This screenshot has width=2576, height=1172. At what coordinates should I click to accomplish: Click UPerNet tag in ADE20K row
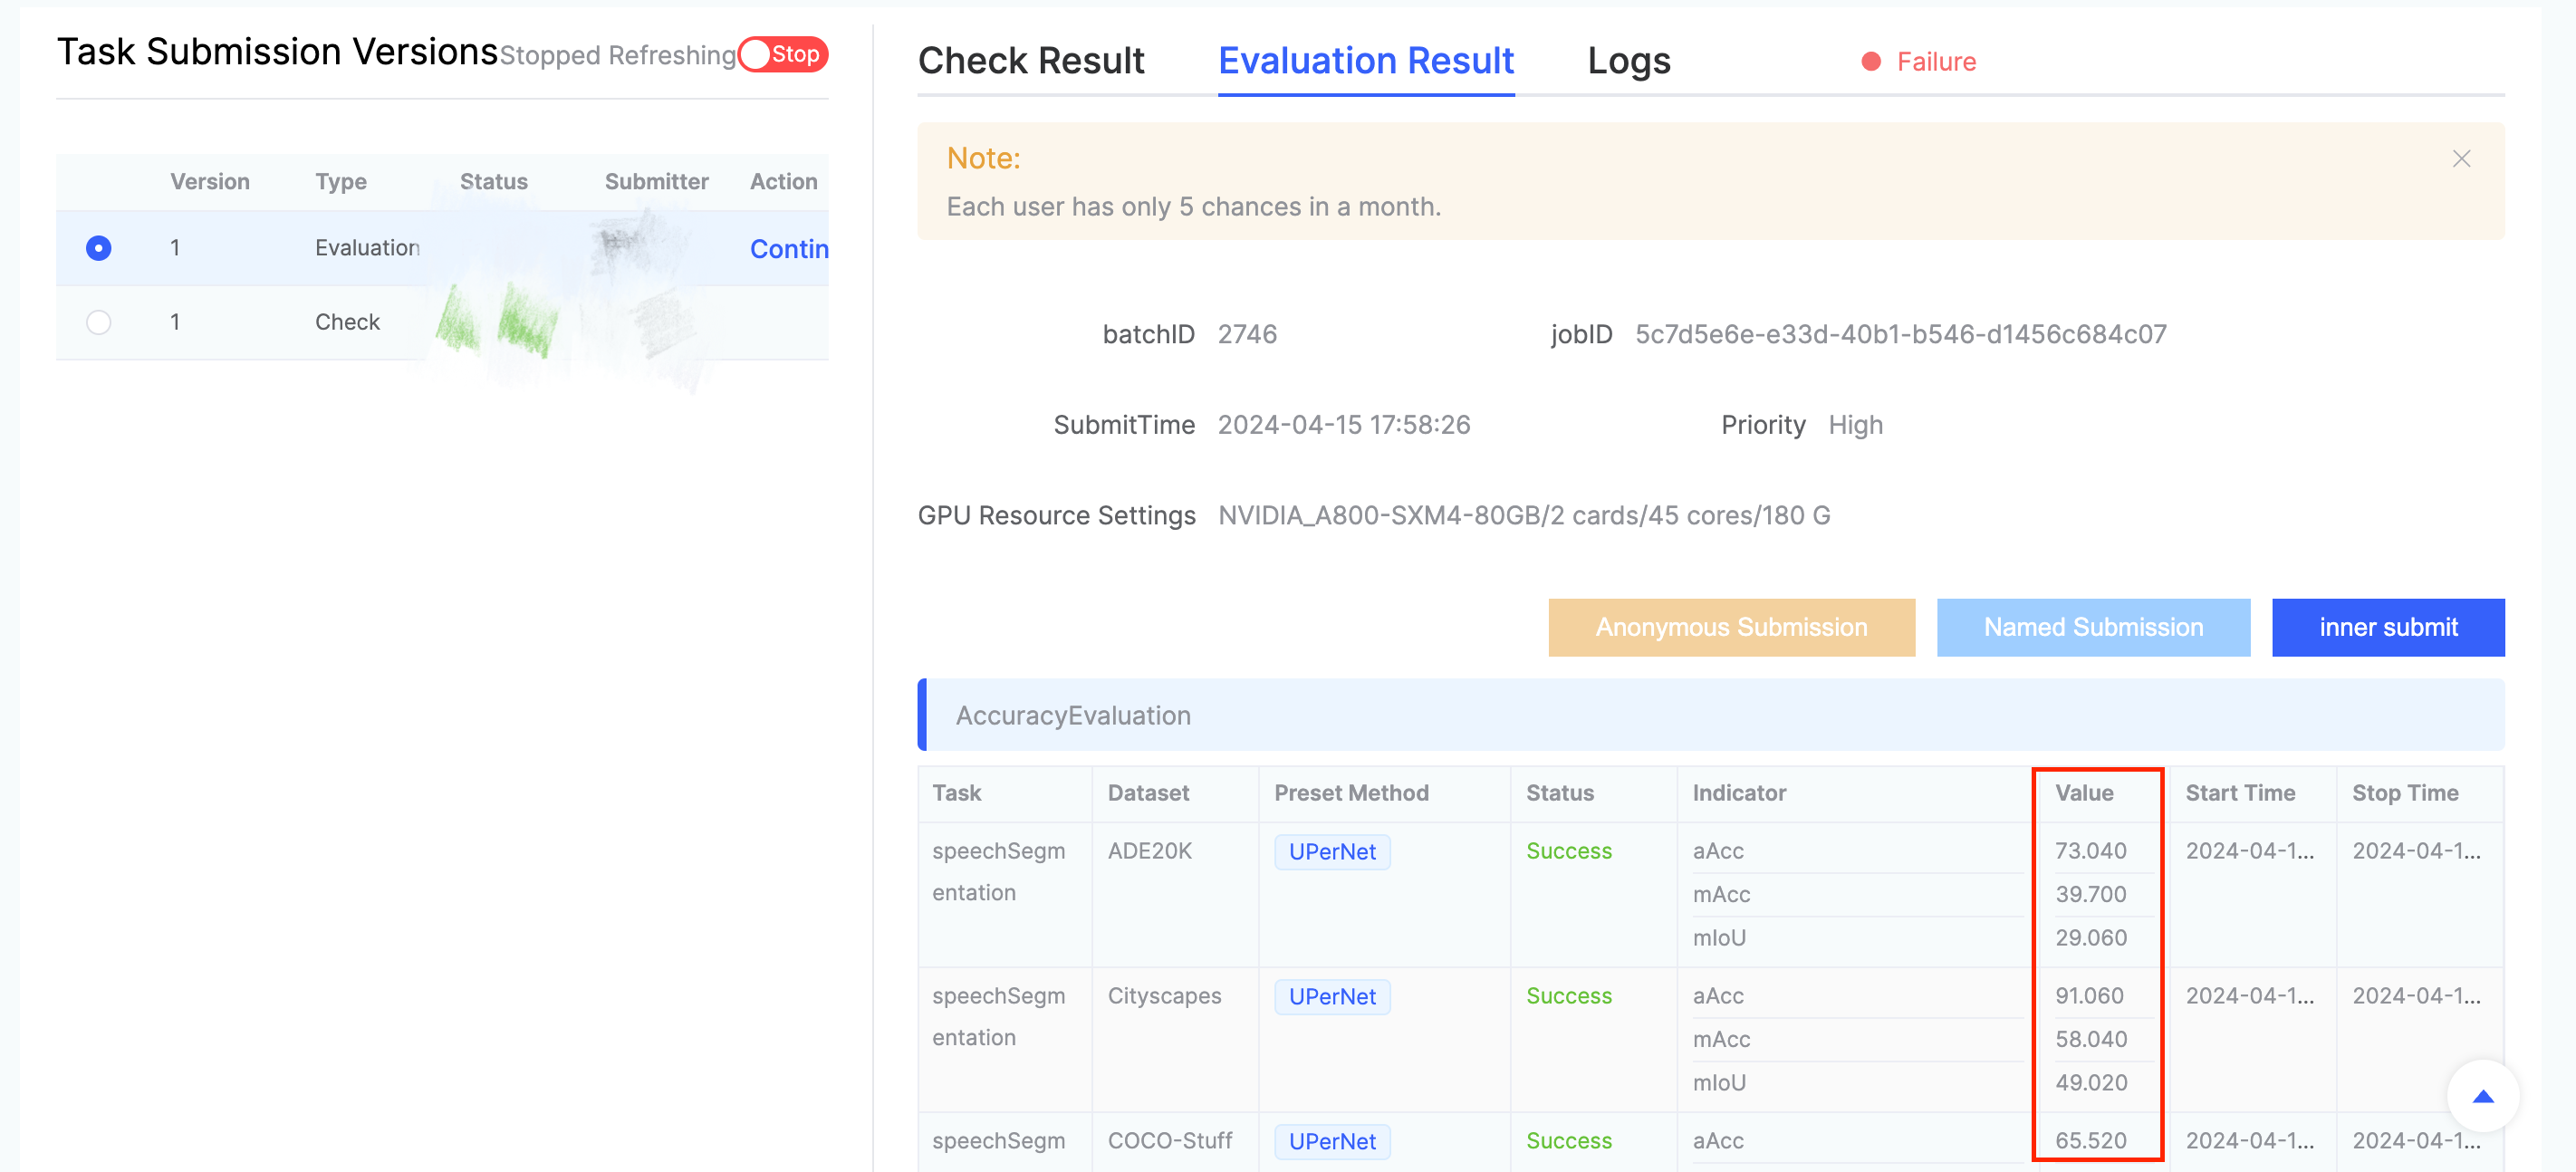tap(1331, 852)
